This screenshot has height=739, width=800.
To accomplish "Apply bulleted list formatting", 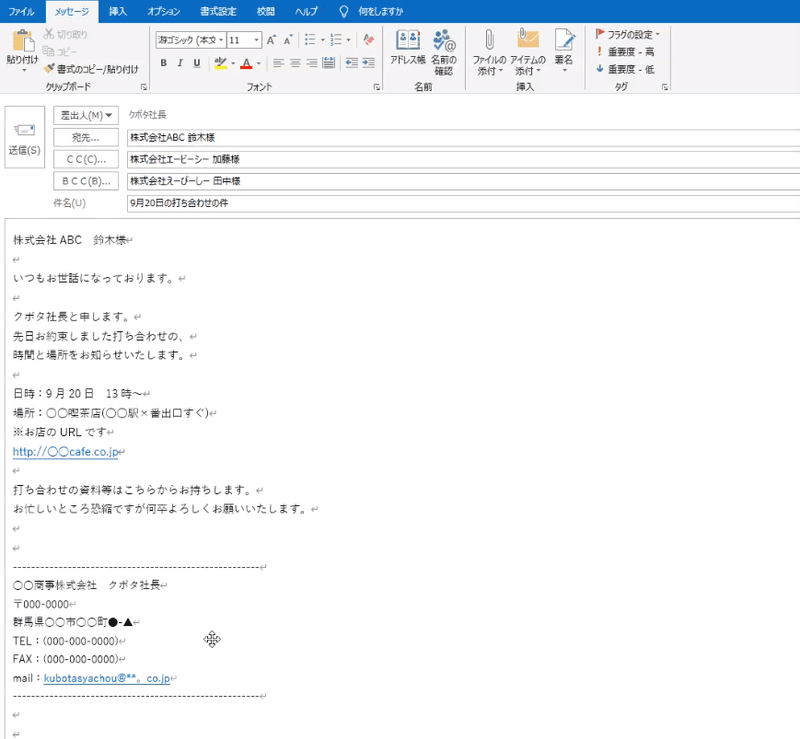I will [x=309, y=39].
